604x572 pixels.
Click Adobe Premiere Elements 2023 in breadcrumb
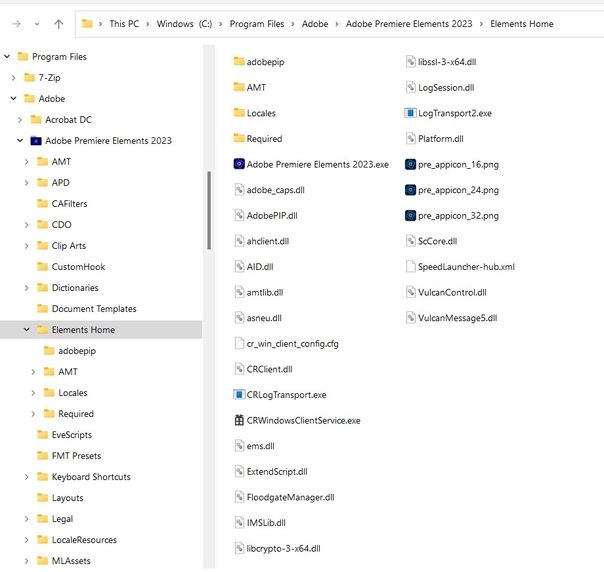409,24
